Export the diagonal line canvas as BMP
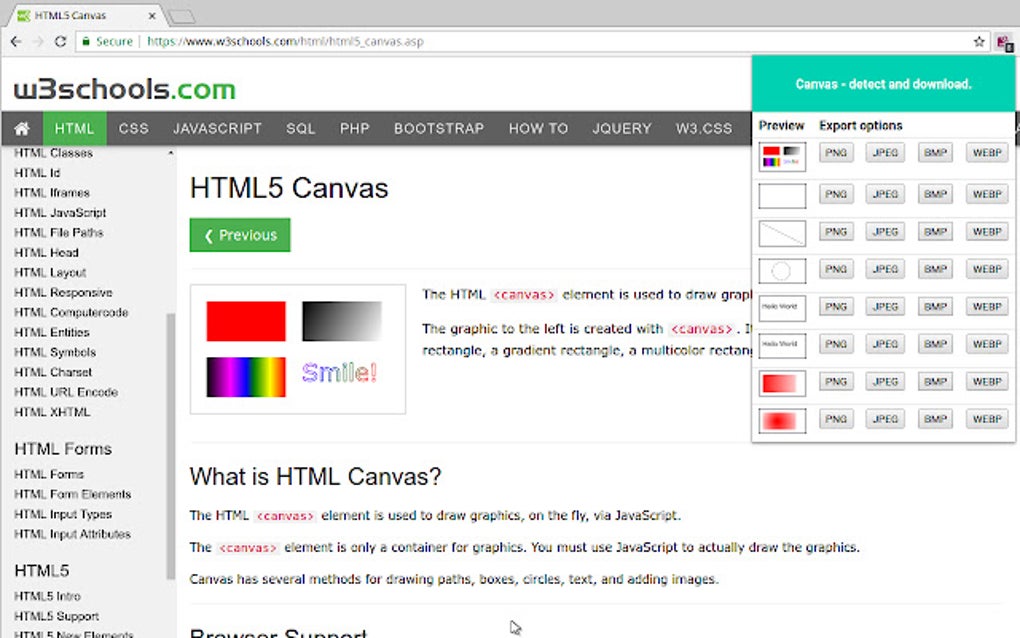The image size is (1020, 638). (x=935, y=232)
